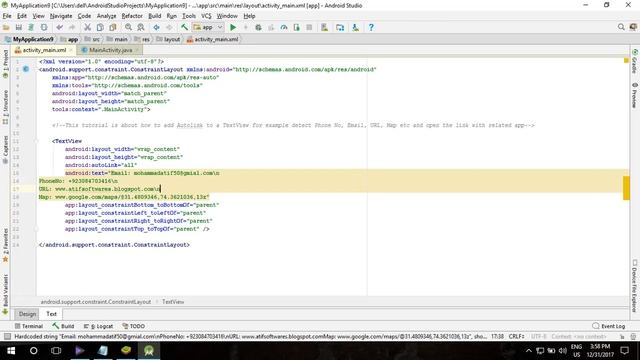
Task: Click the Make Project hammer icon
Action: pyautogui.click(x=184, y=27)
